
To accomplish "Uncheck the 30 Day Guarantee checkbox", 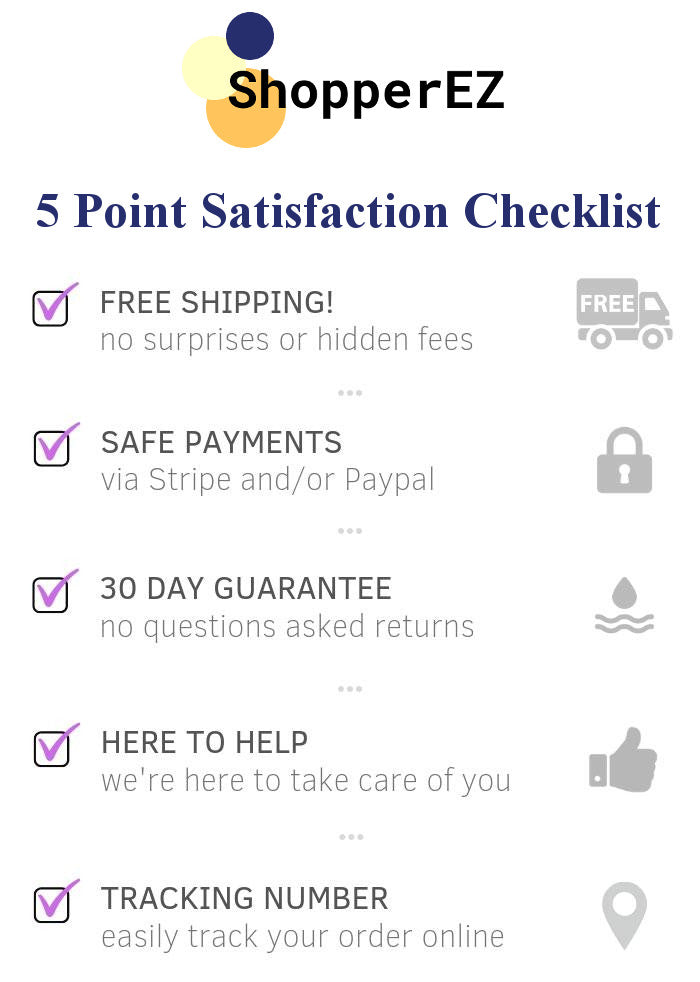I will 51,594.
